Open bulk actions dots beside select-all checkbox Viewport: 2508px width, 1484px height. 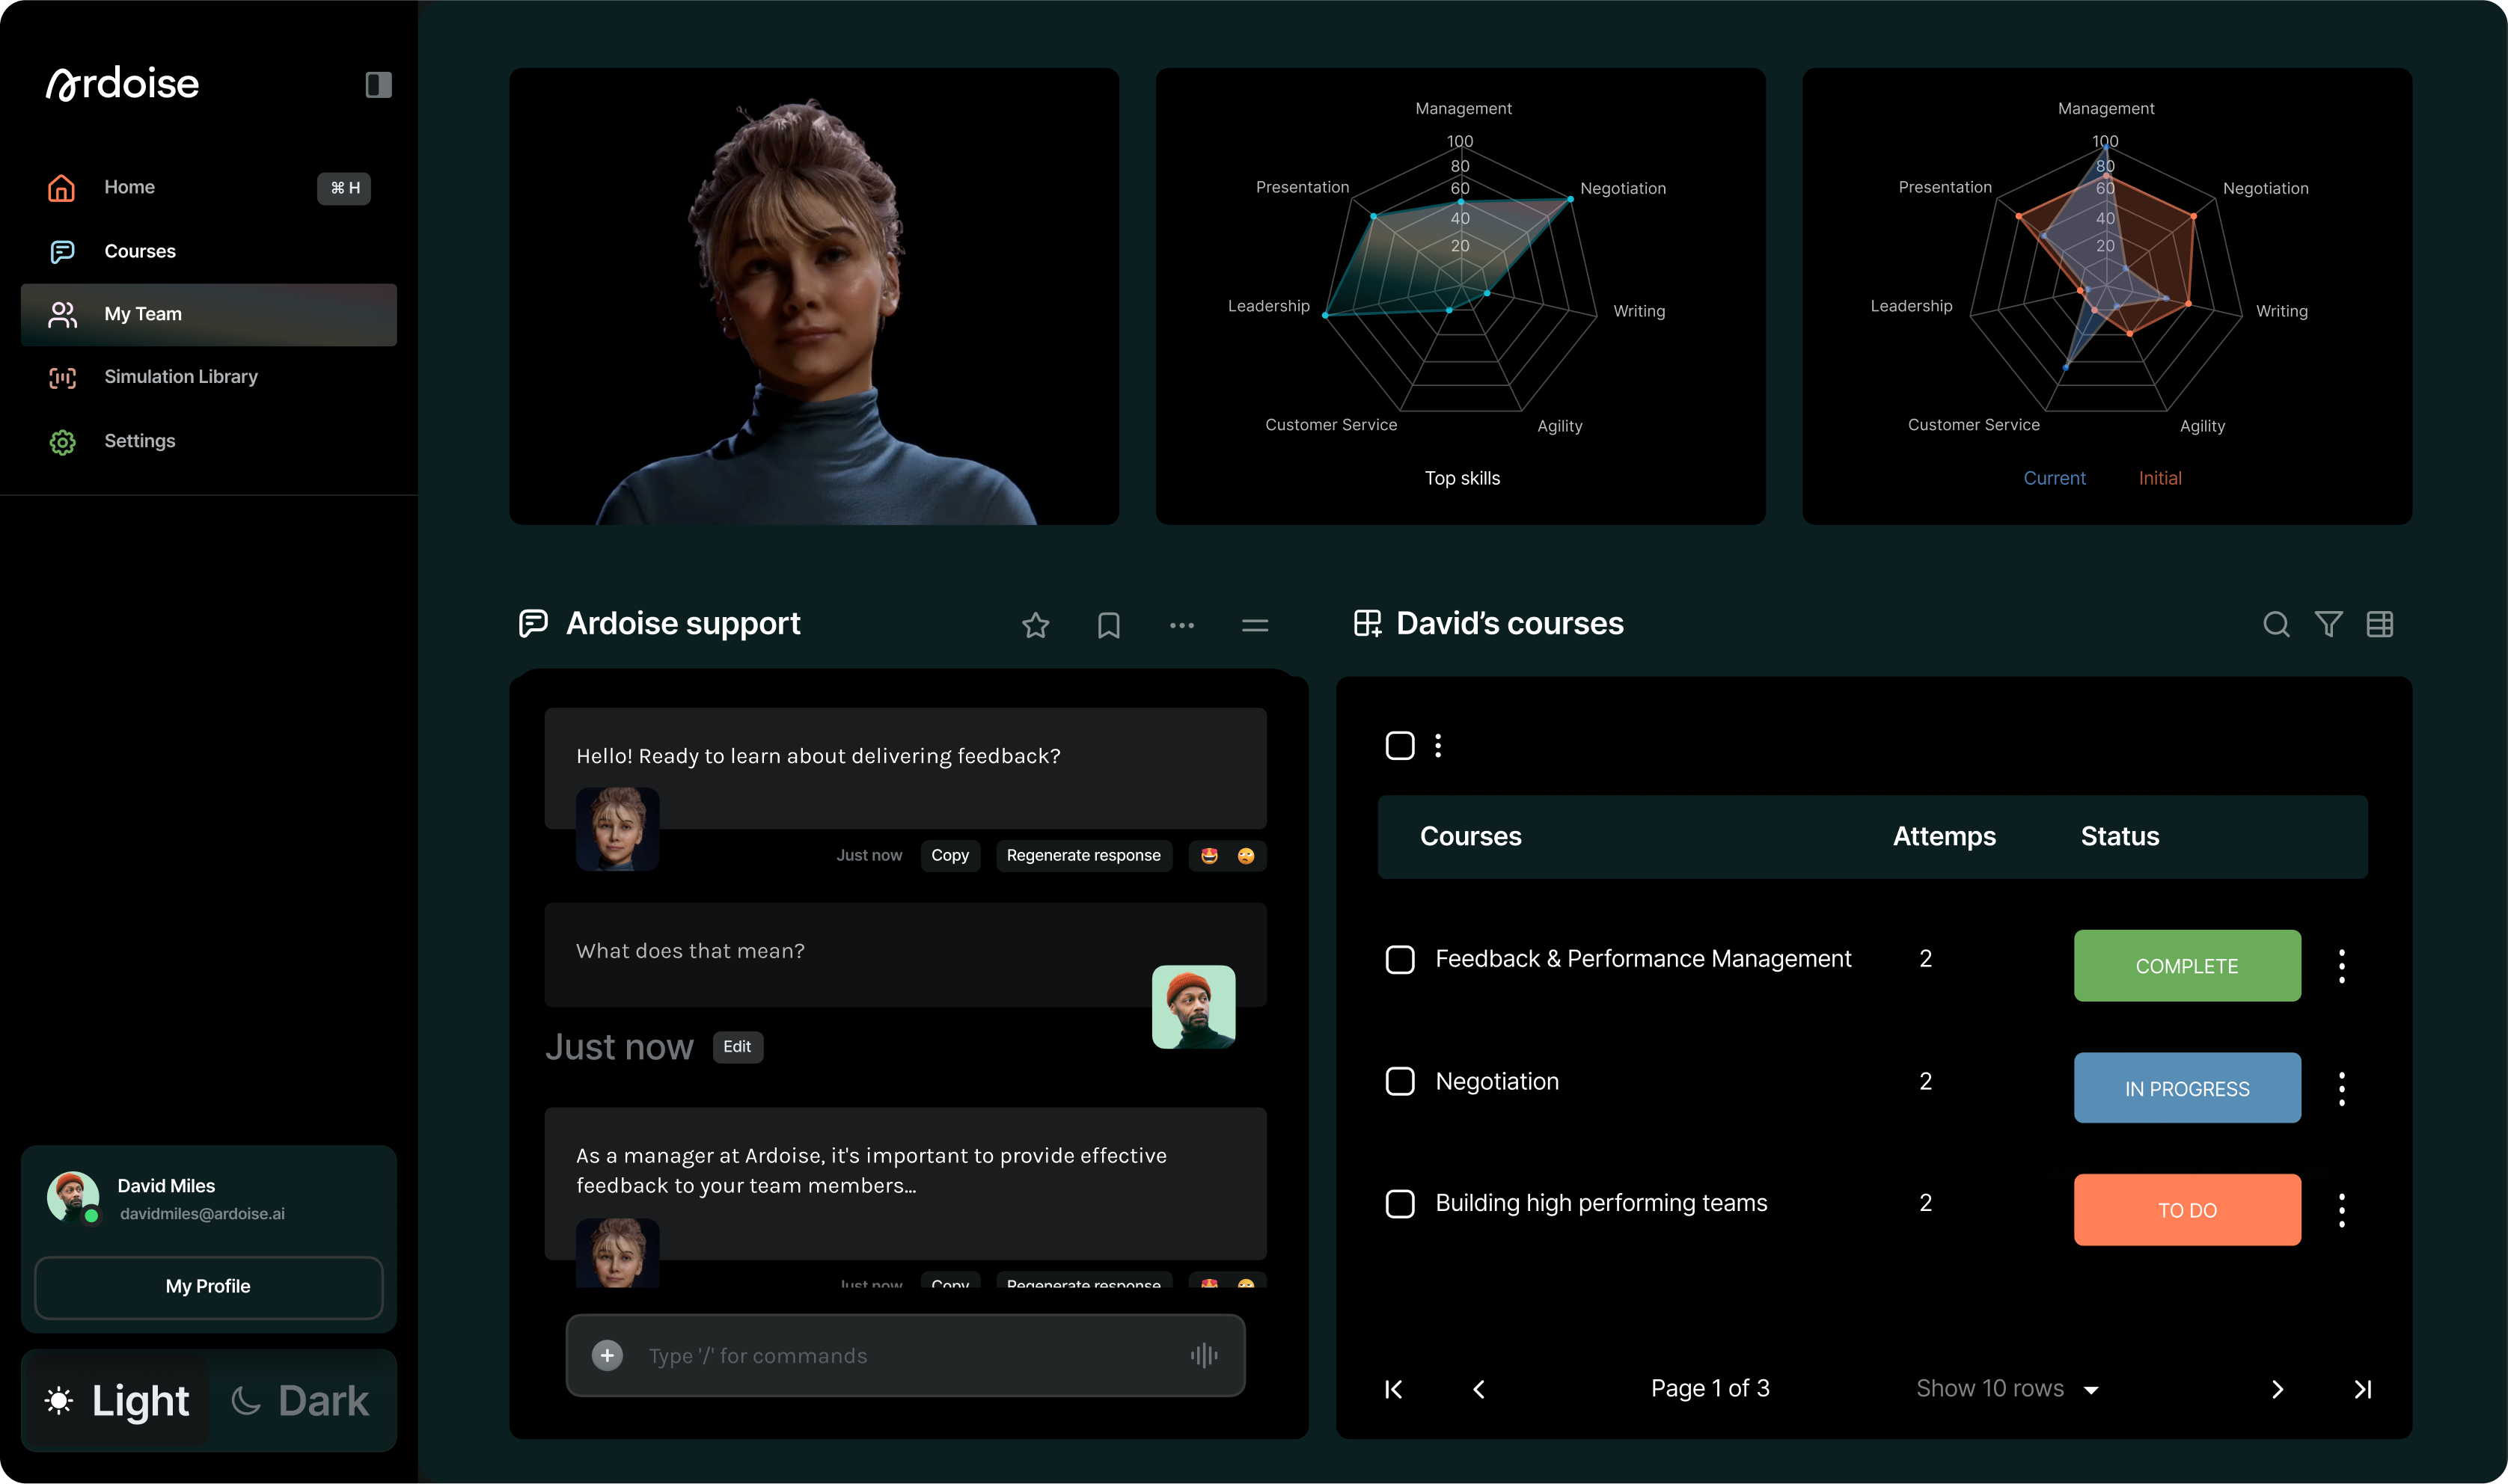[1438, 746]
